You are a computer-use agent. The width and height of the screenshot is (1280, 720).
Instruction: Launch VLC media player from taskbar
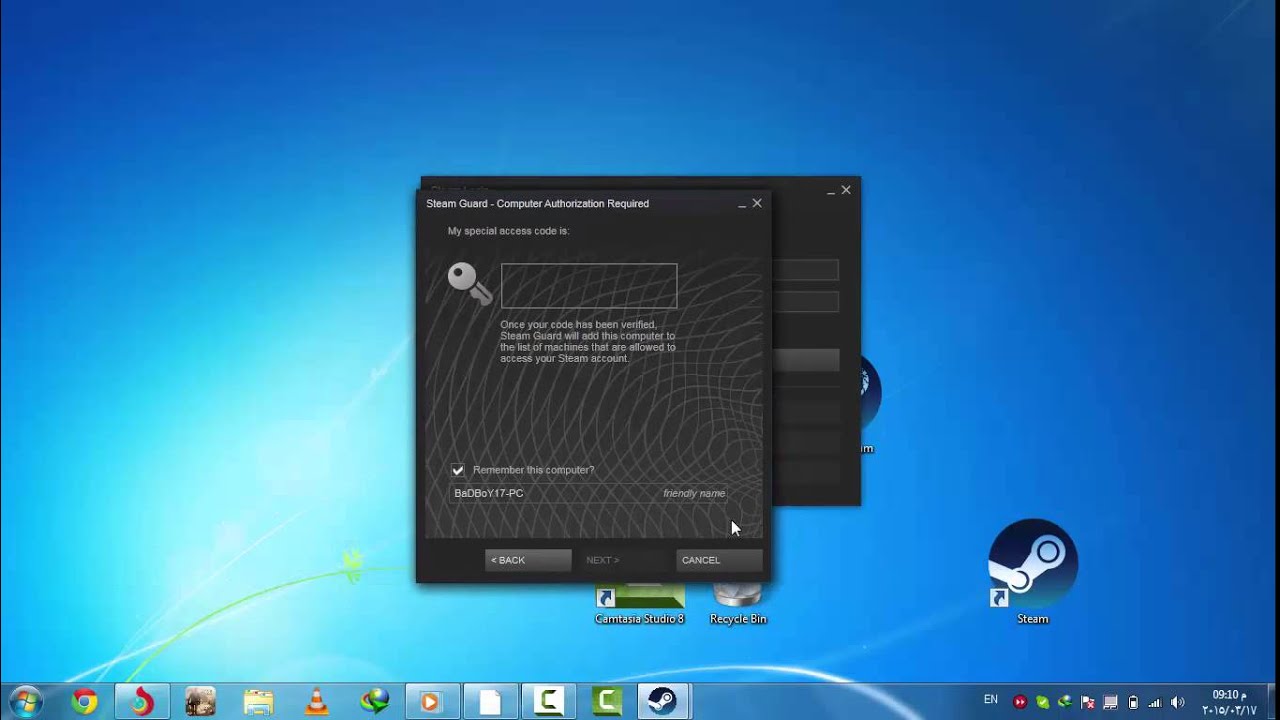[x=316, y=702]
